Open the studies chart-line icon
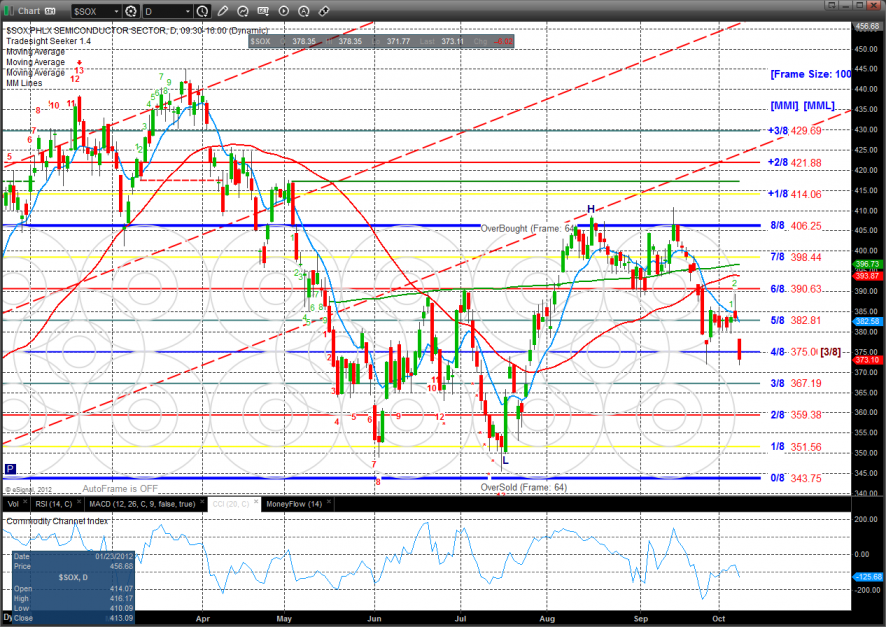Viewport: 886px width, 627px height. 243,11
